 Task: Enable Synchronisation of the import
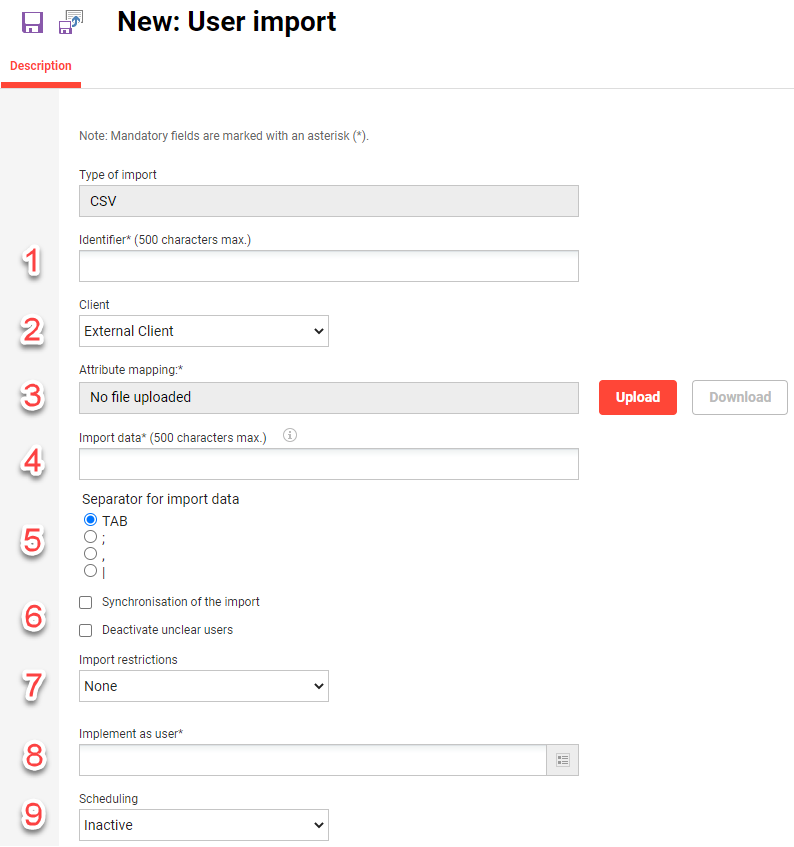[85, 602]
